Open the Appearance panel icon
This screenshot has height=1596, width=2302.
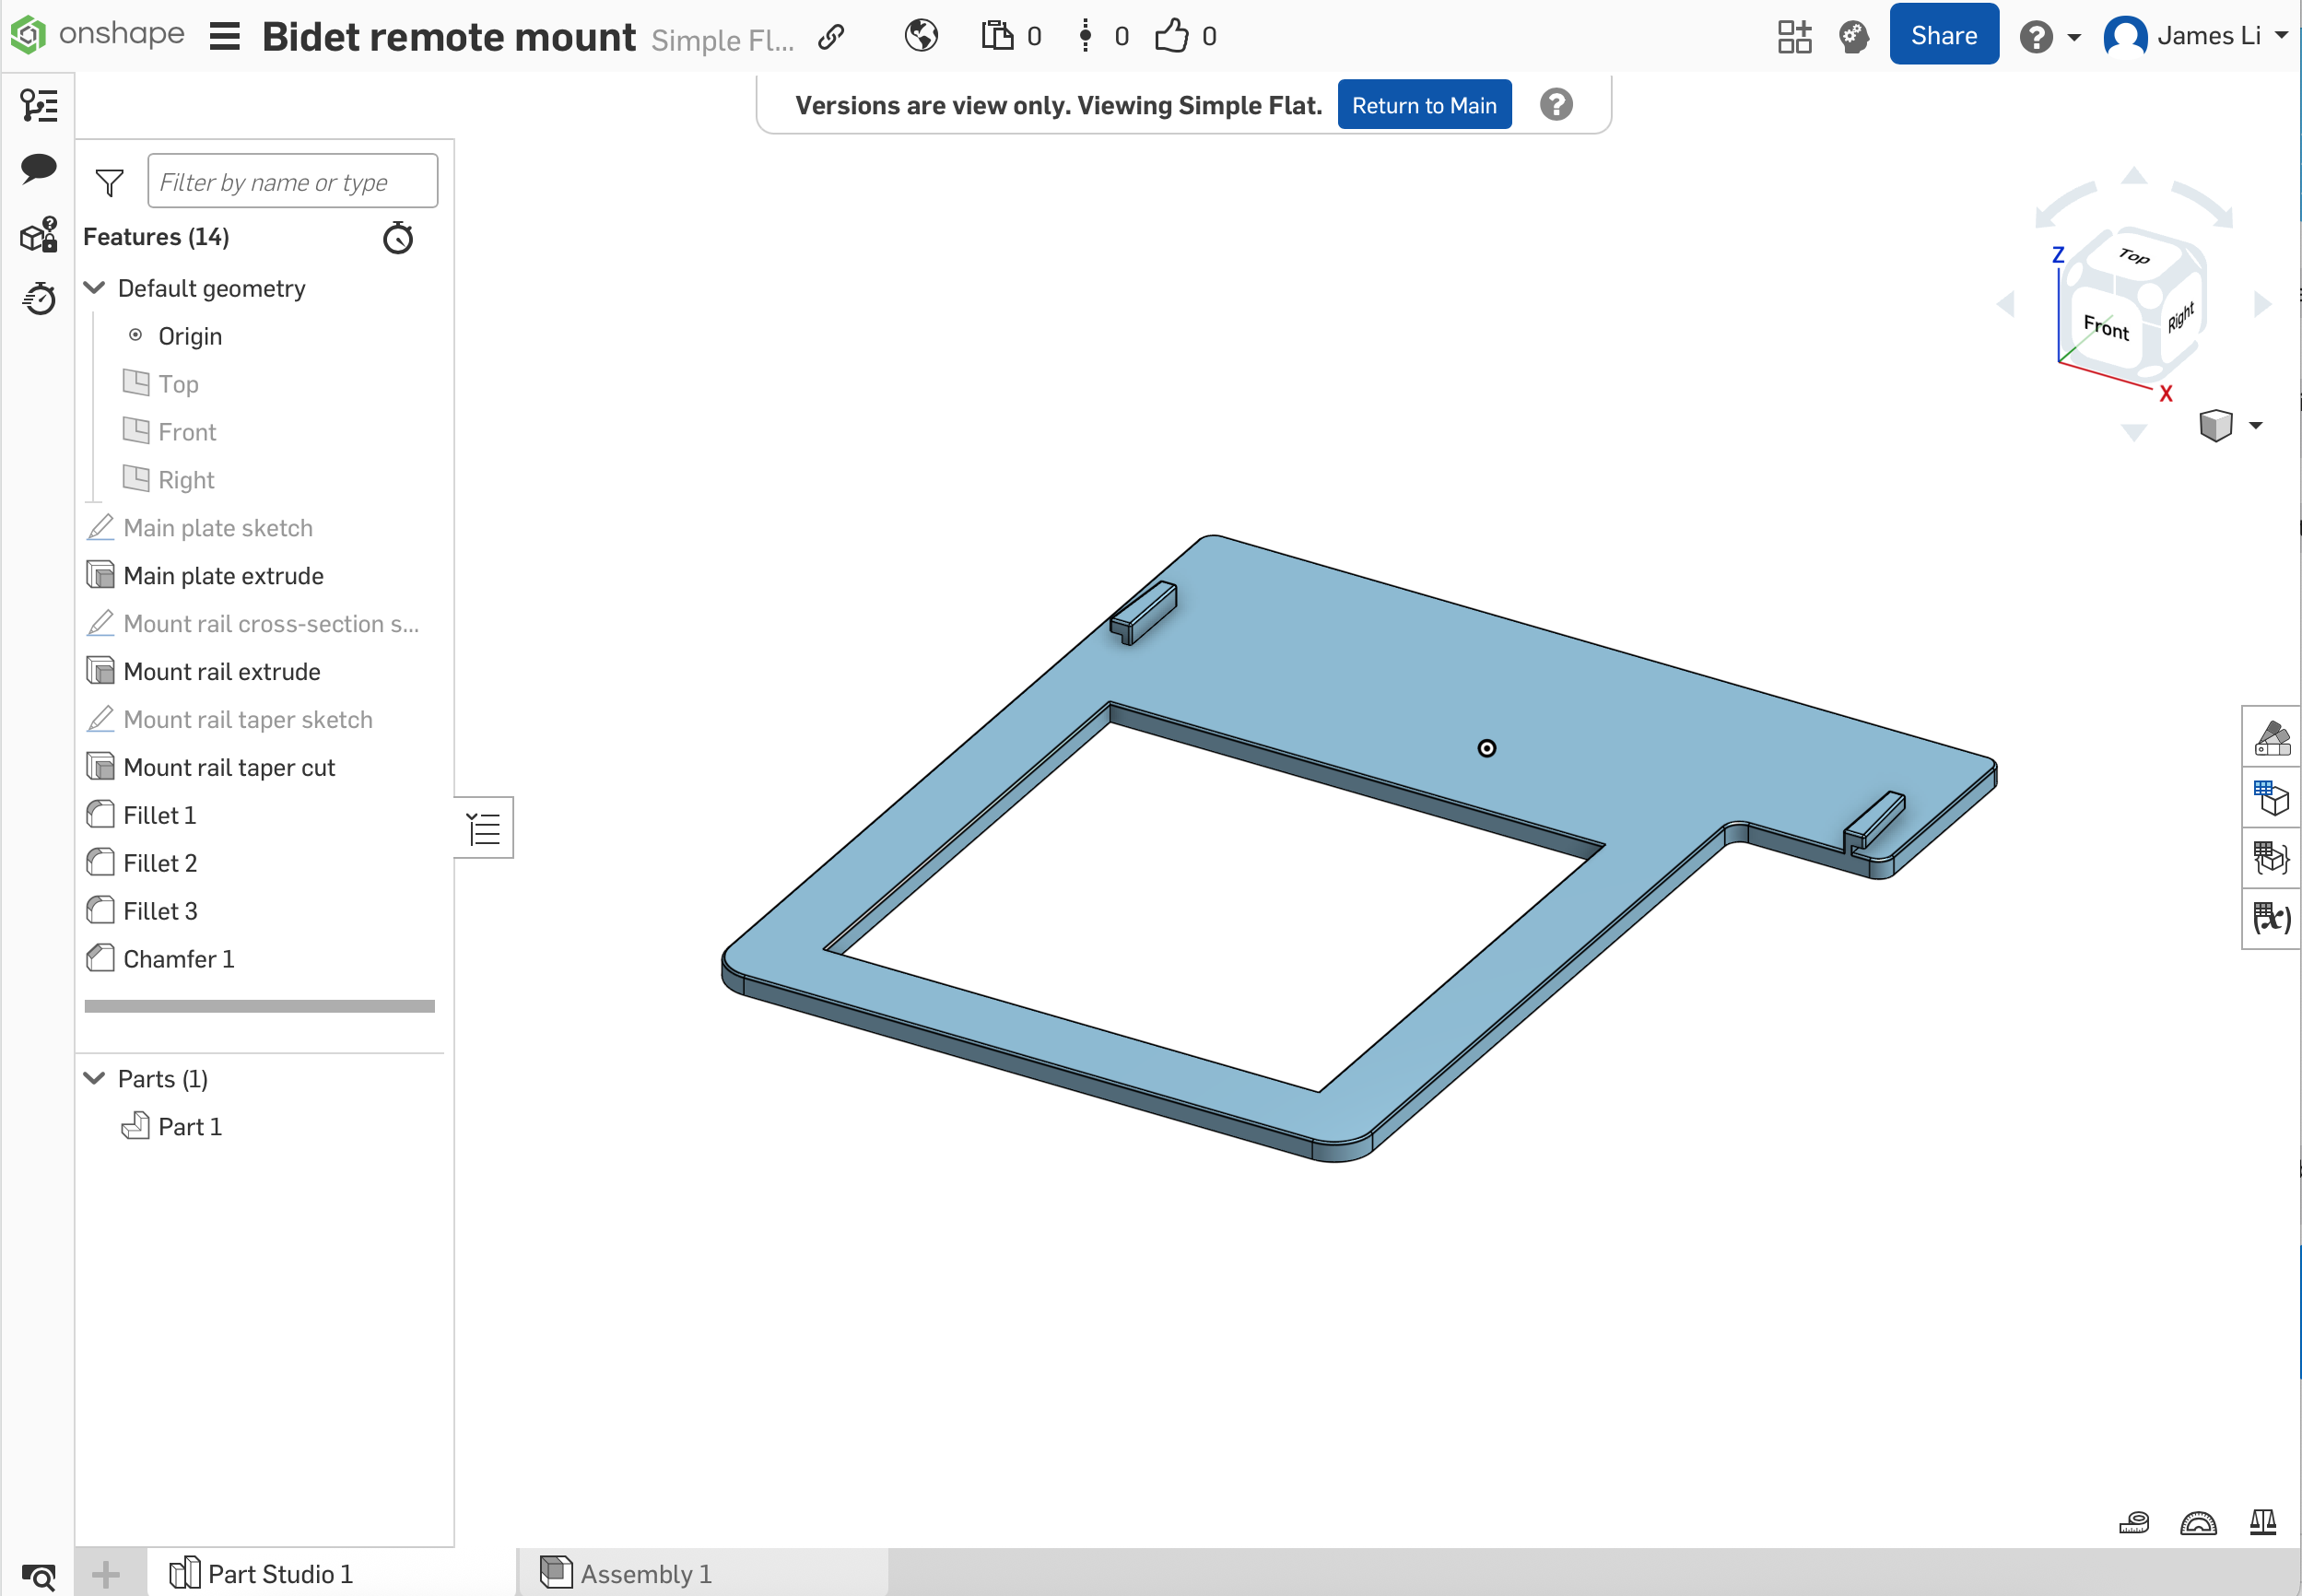[2271, 738]
